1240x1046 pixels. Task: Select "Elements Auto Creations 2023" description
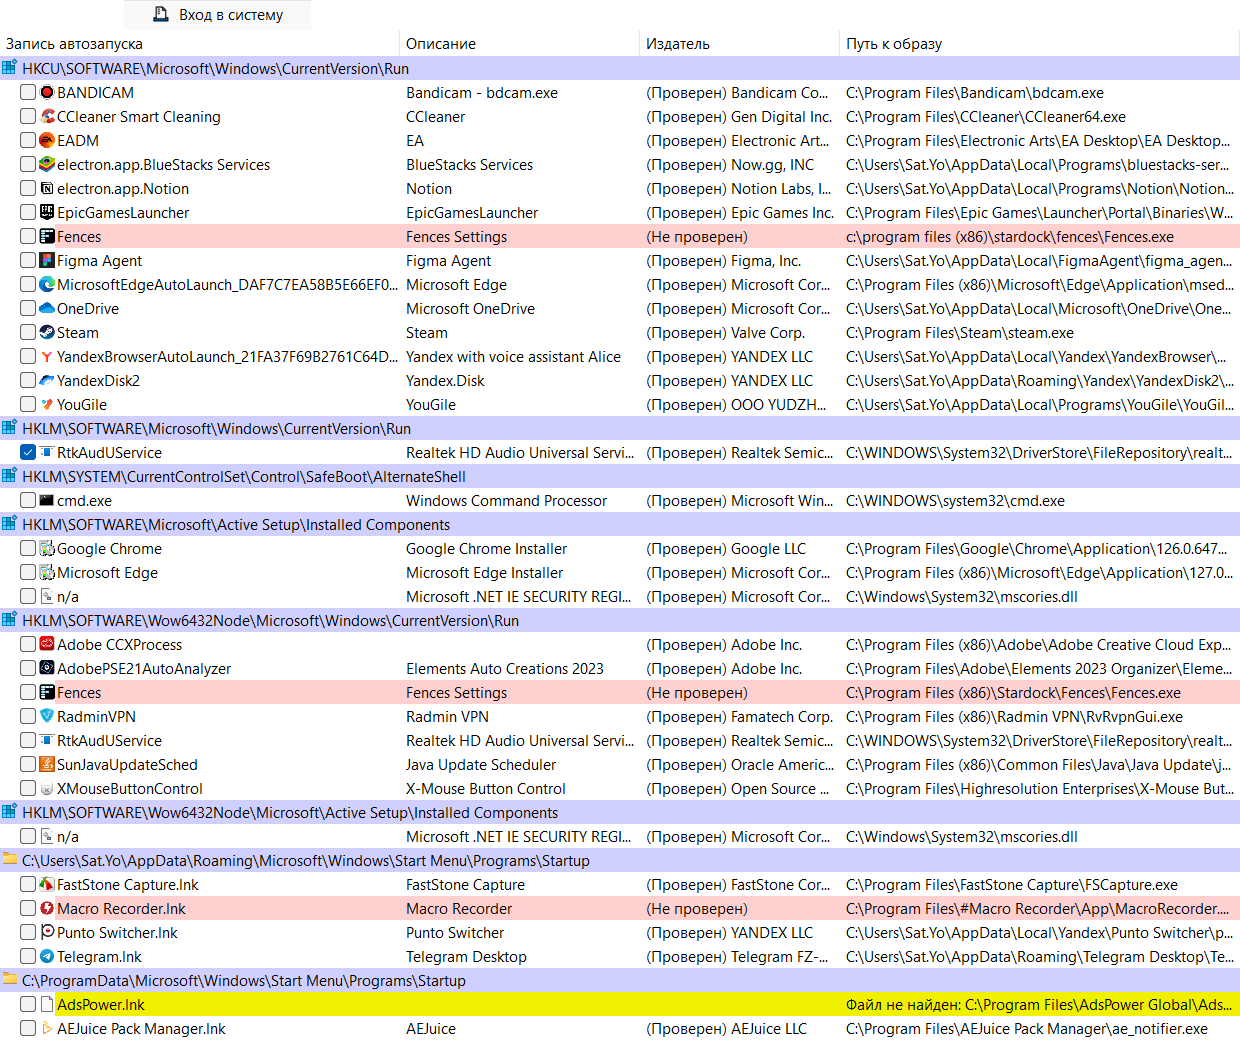click(x=505, y=668)
